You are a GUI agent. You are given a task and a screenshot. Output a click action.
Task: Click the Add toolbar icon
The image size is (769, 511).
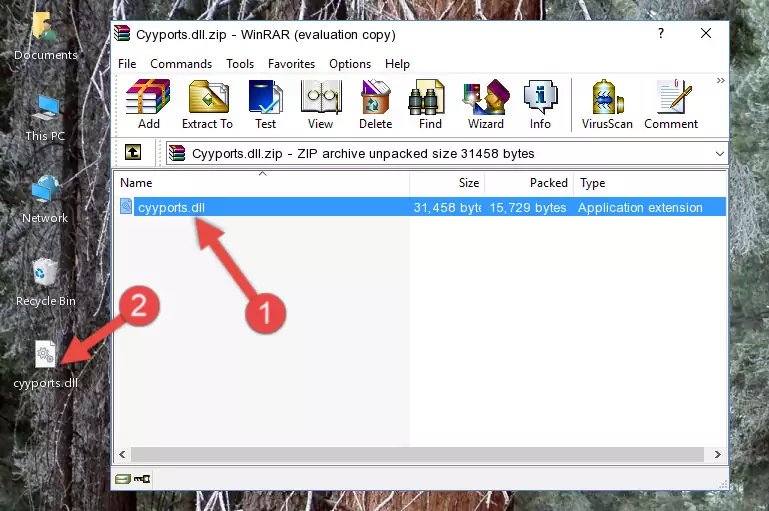click(148, 104)
